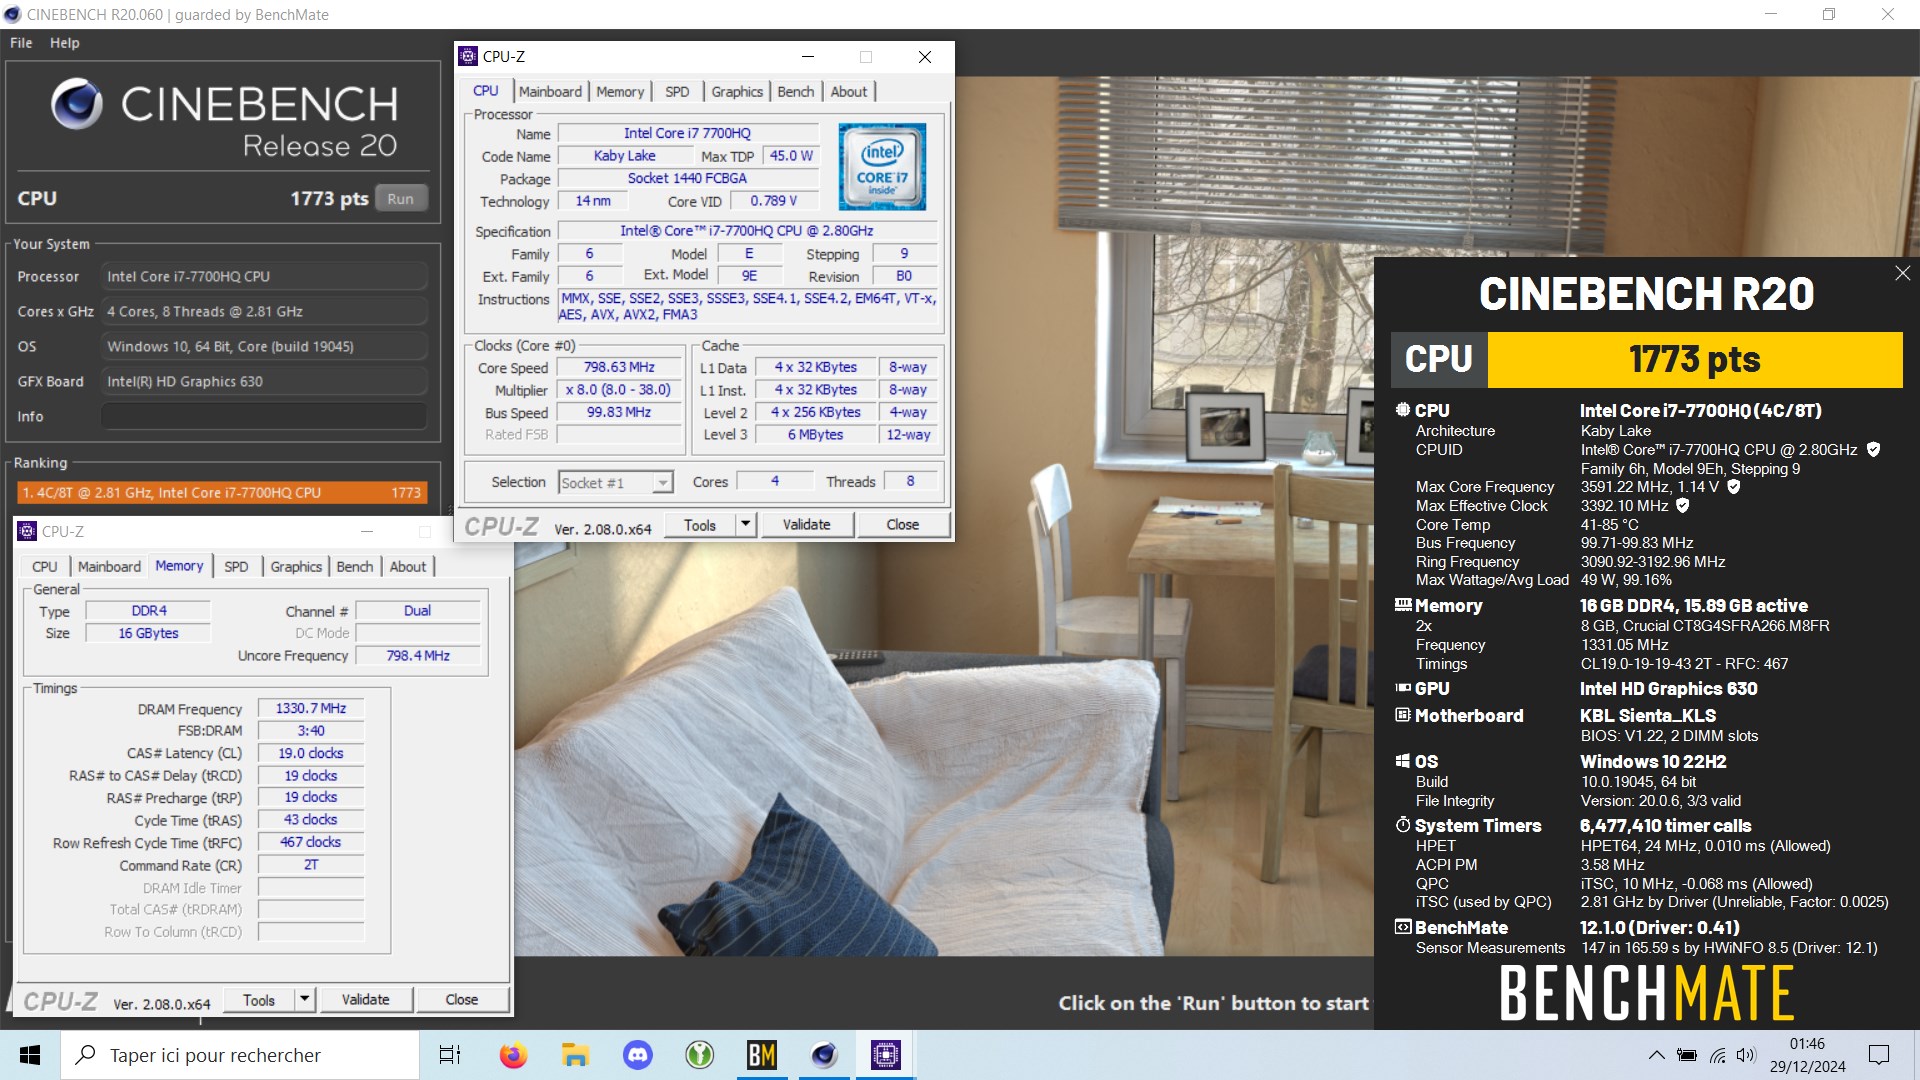Open the battery status tray icon

1687,1055
